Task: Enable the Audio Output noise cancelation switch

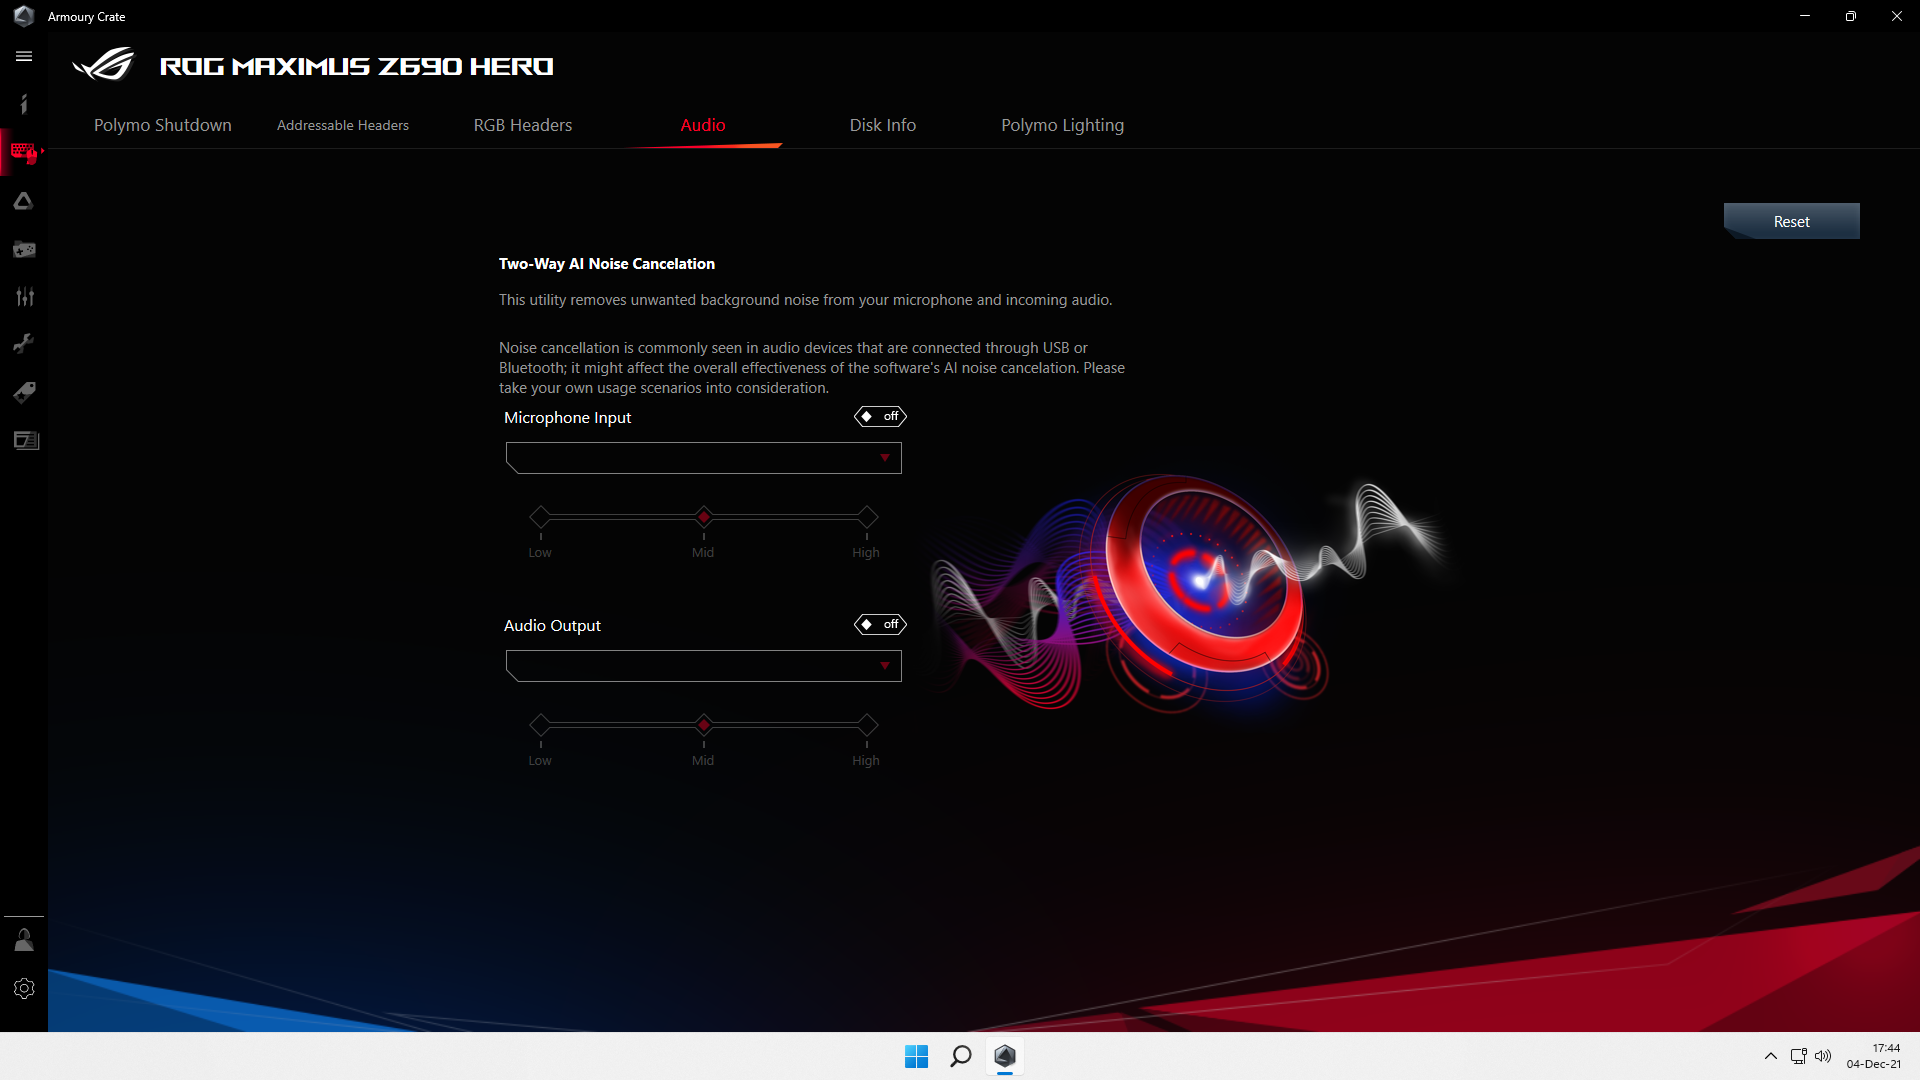Action: [880, 625]
